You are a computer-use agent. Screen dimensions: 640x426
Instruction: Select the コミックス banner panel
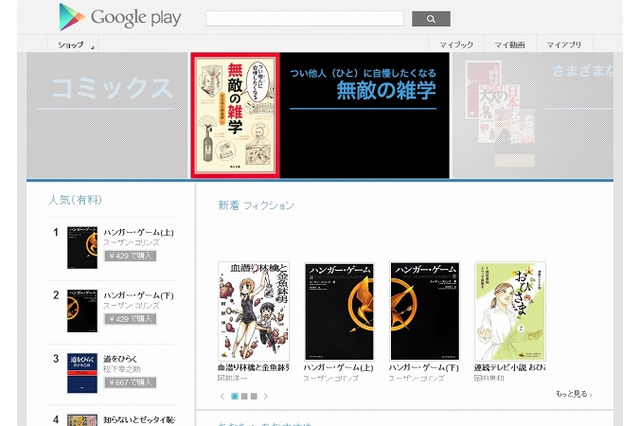click(x=107, y=115)
